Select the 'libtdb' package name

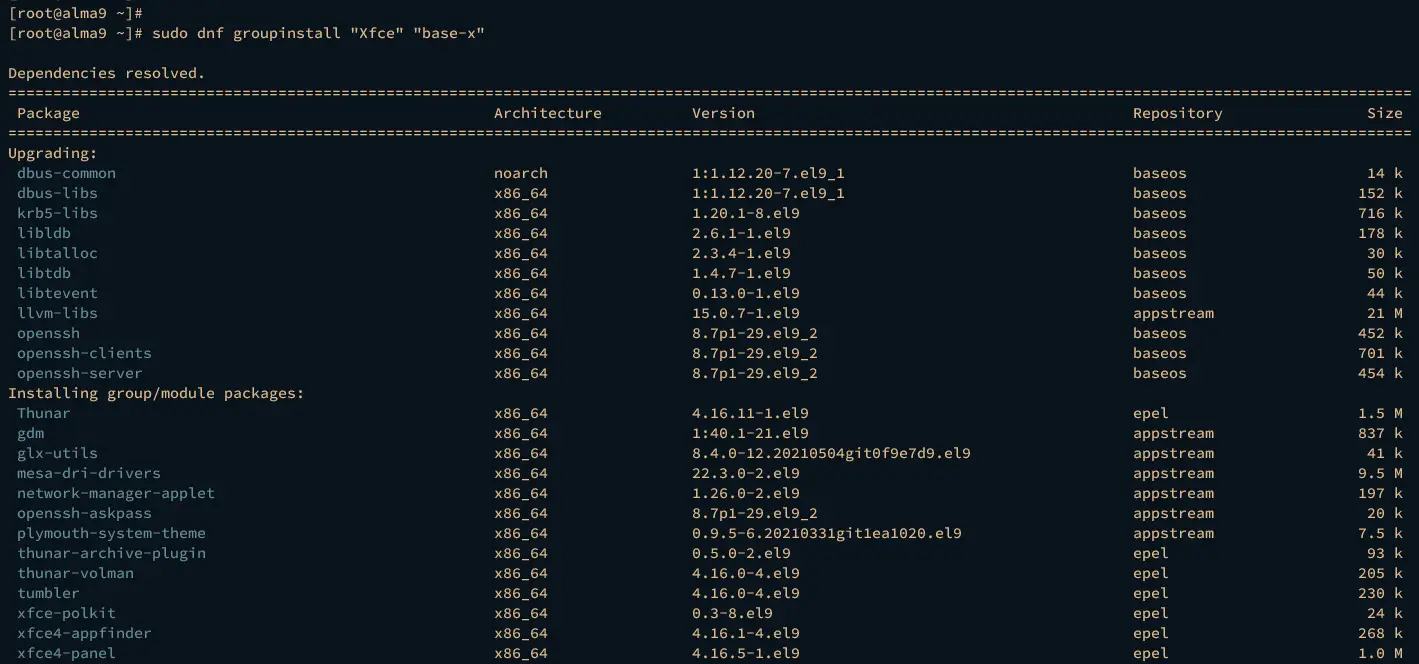point(44,273)
